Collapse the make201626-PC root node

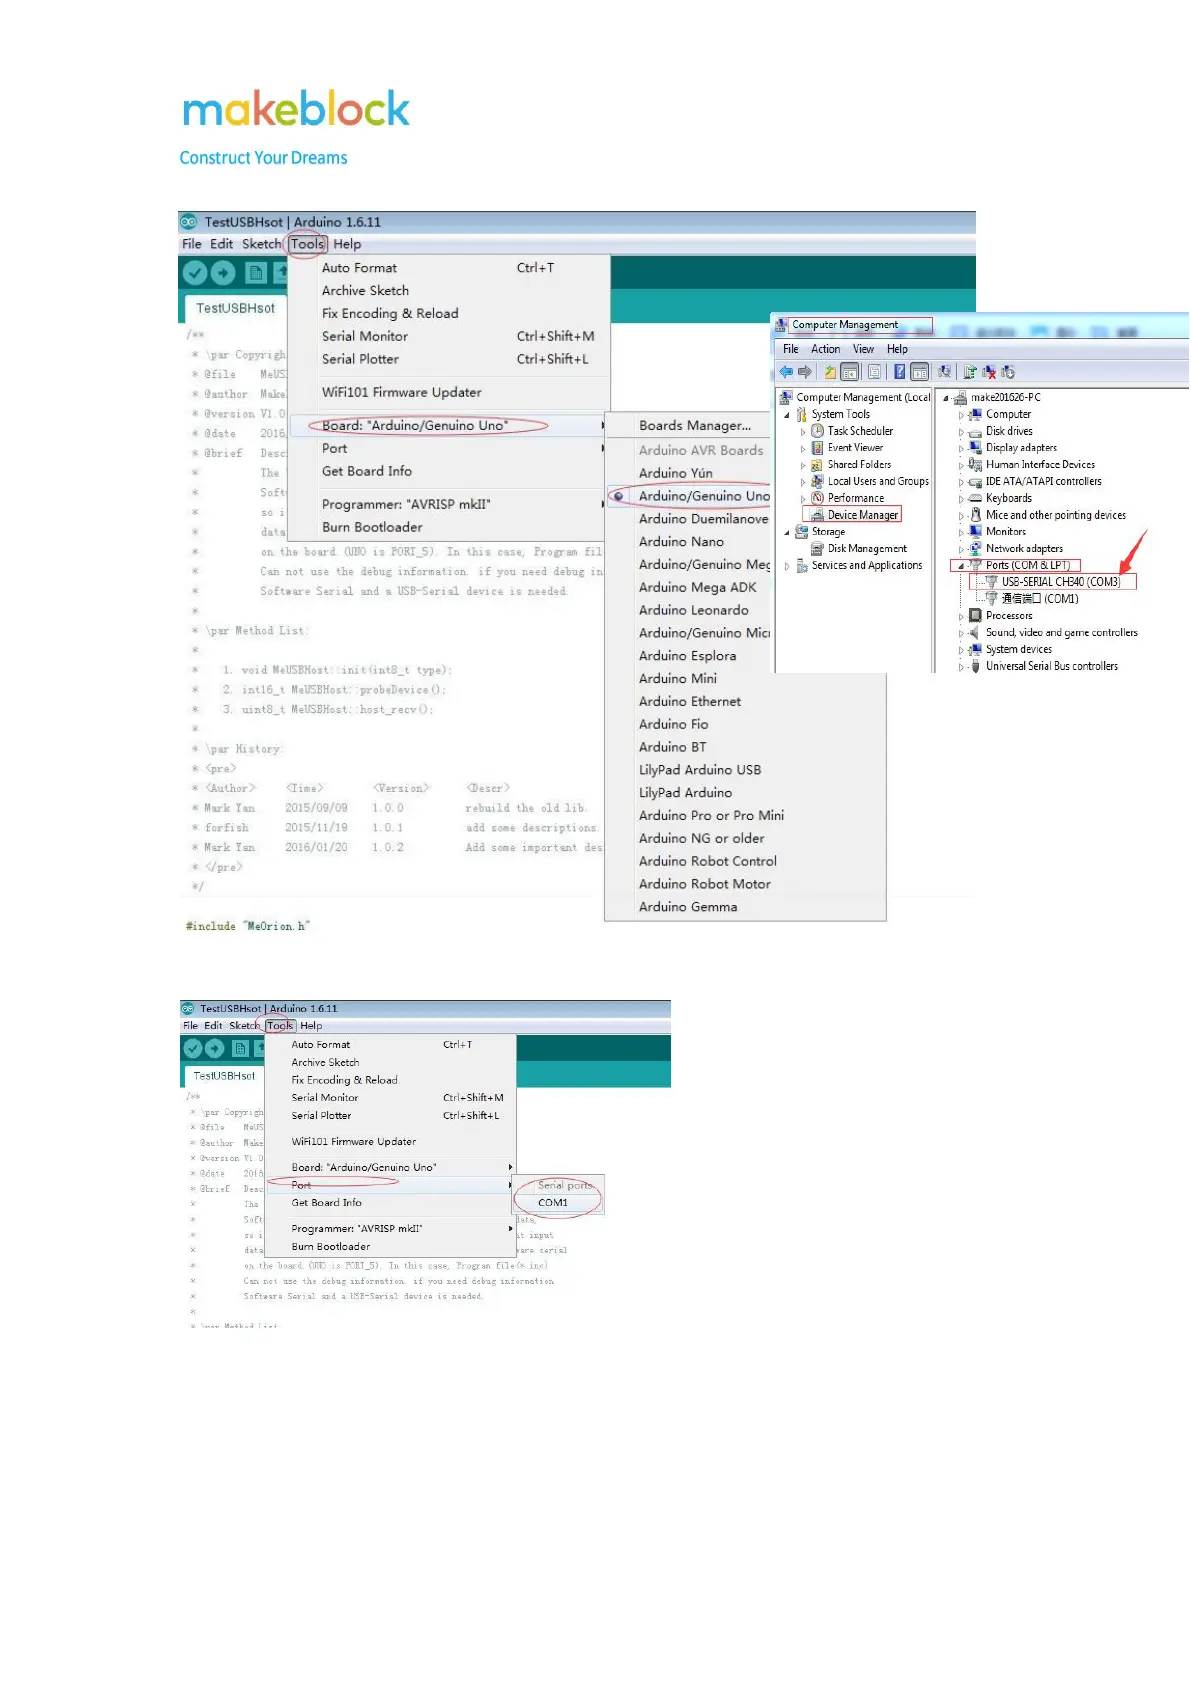click(946, 398)
